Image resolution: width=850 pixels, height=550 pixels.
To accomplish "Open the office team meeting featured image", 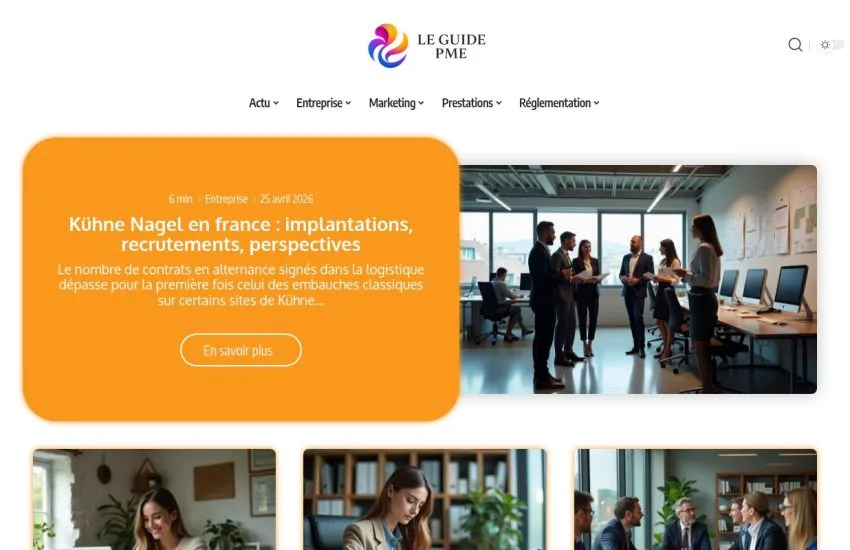I will click(x=638, y=280).
